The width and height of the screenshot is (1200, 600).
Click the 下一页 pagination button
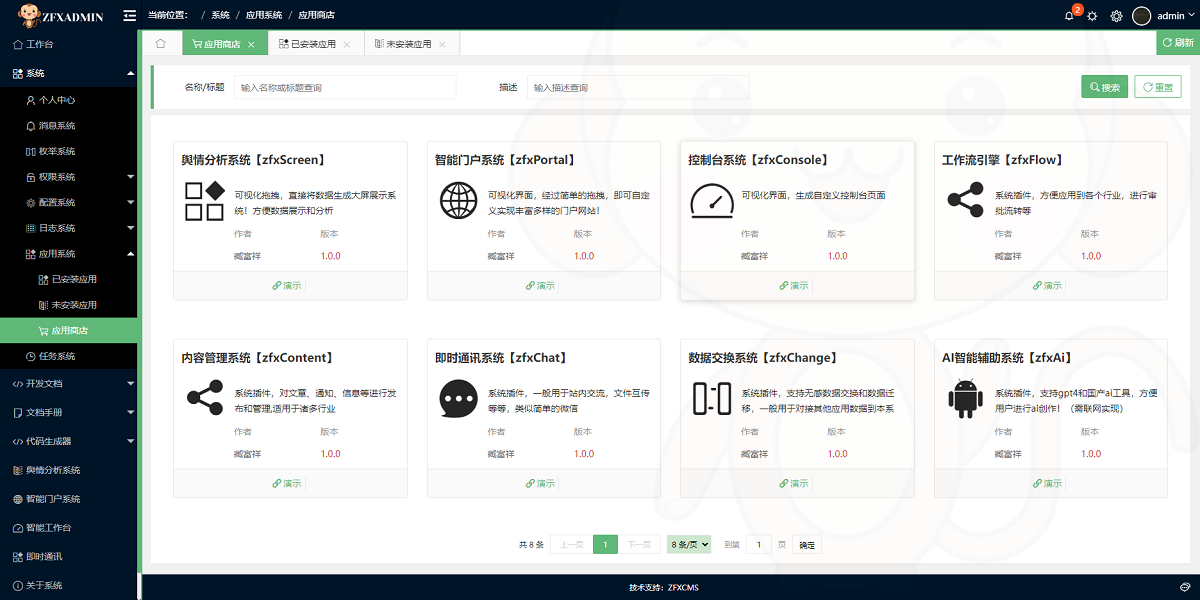640,545
